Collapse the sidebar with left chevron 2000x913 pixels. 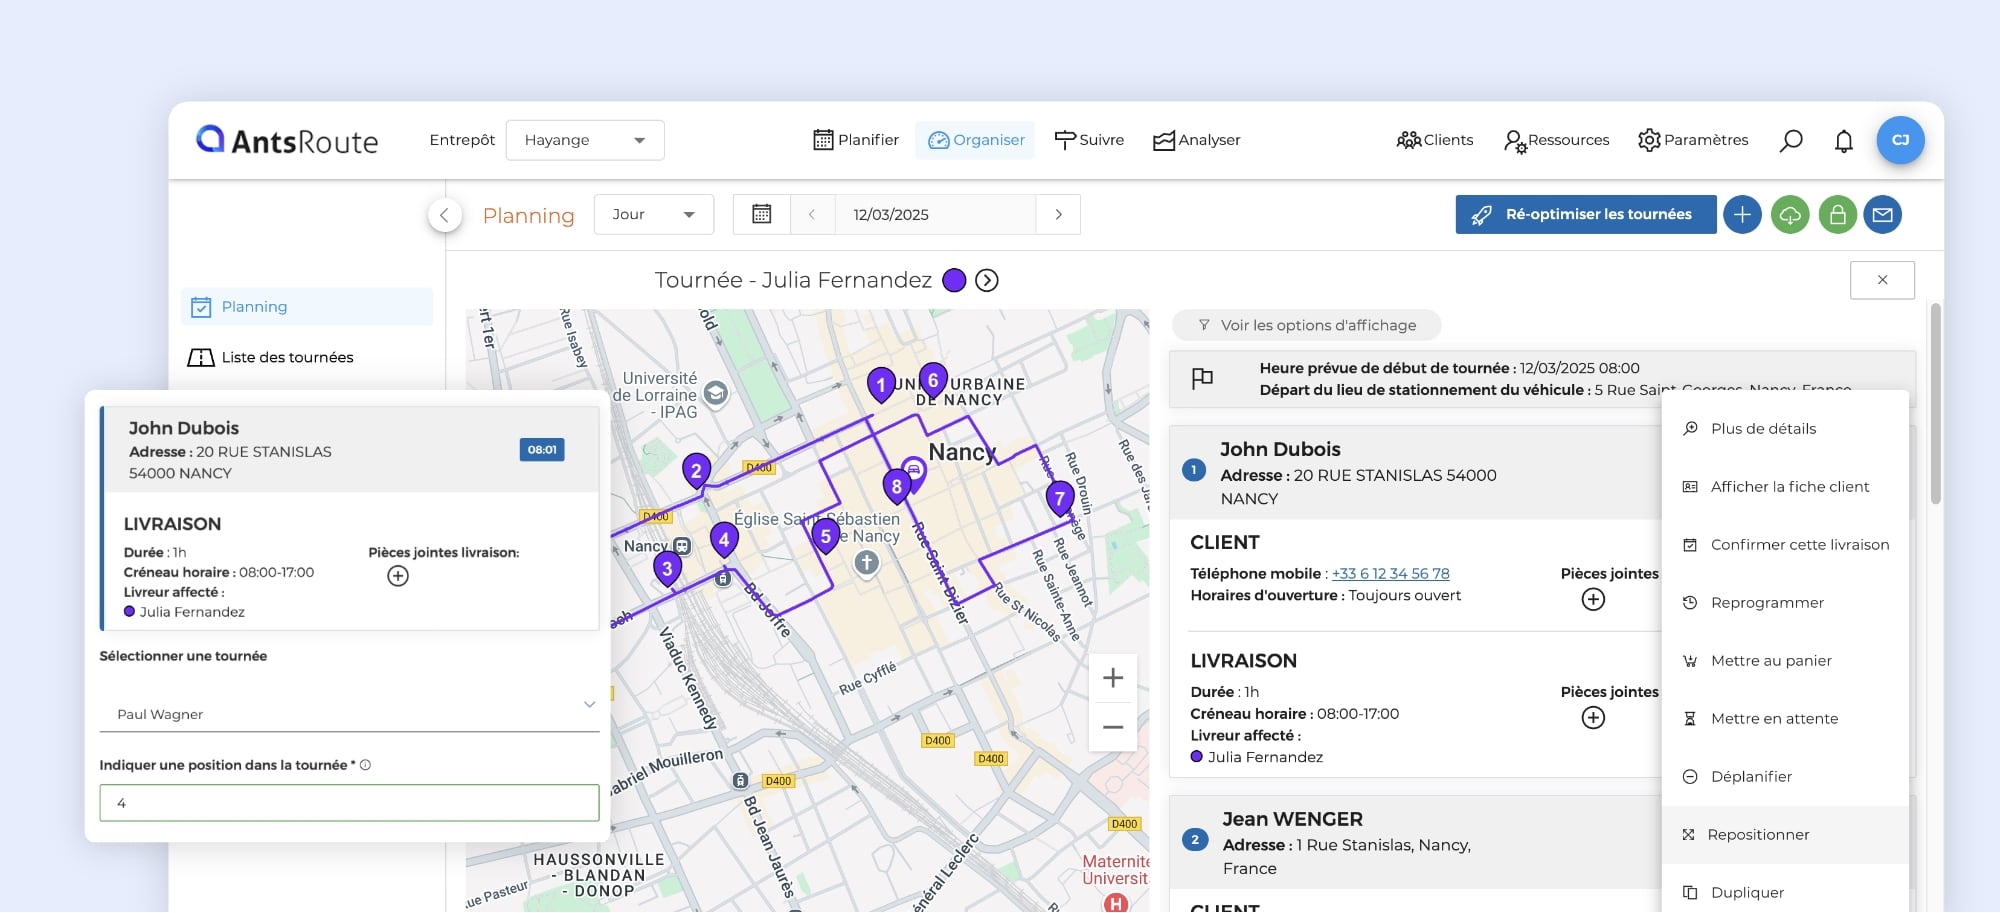444,215
